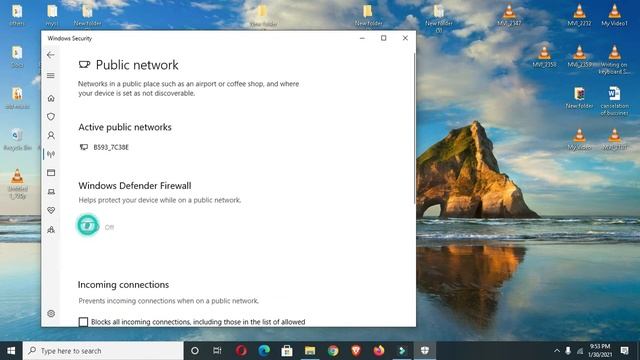Open Family options icon in sidebar

[51, 229]
